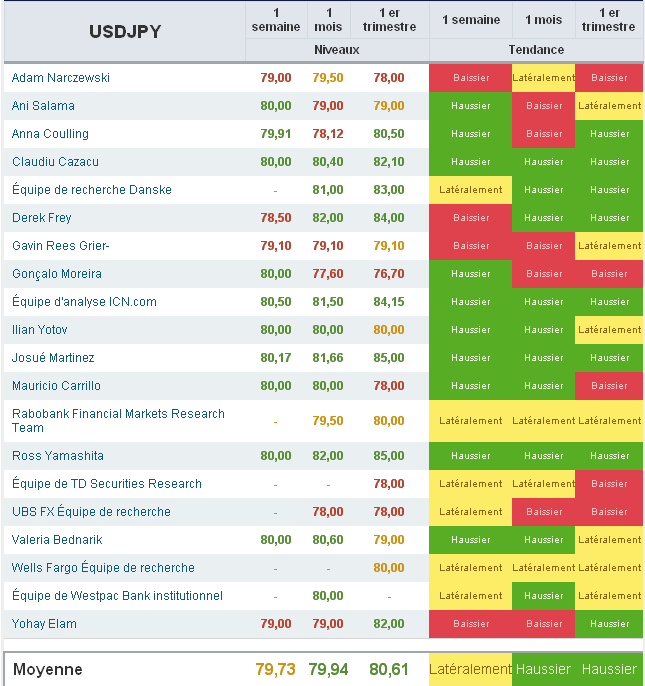Click Anna Coulling's 79,91 weekly value
Viewport: 645px width, 686px height.
276,134
